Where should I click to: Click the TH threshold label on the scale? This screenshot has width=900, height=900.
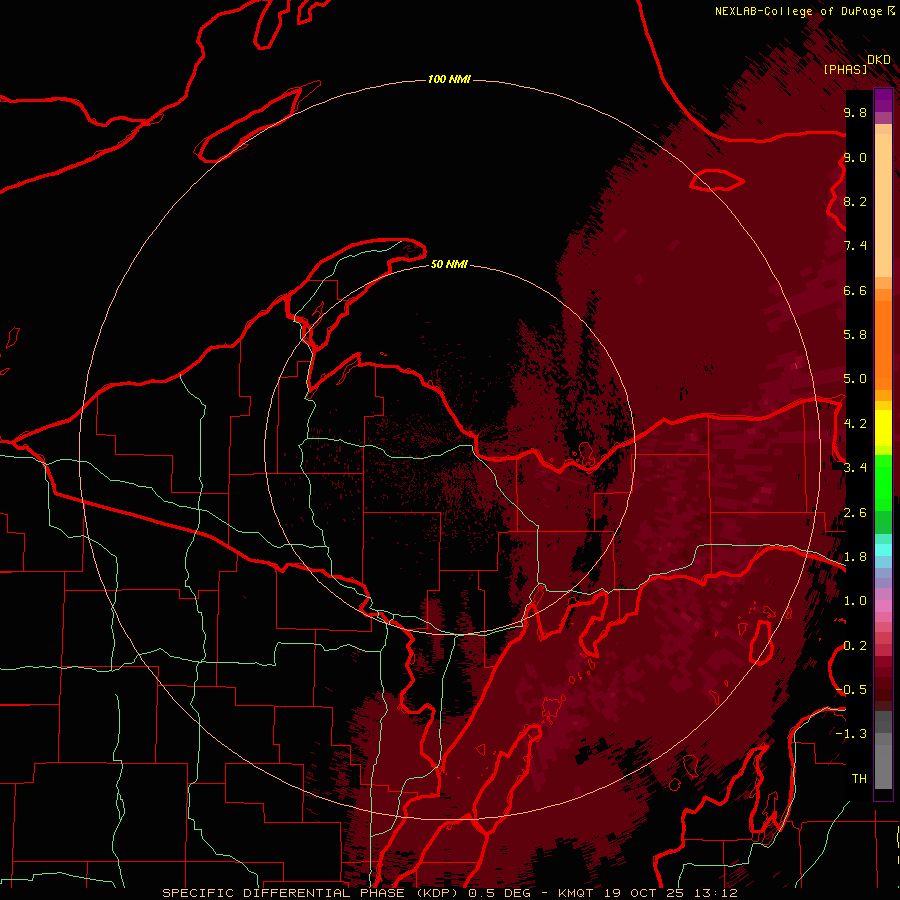pyautogui.click(x=859, y=779)
